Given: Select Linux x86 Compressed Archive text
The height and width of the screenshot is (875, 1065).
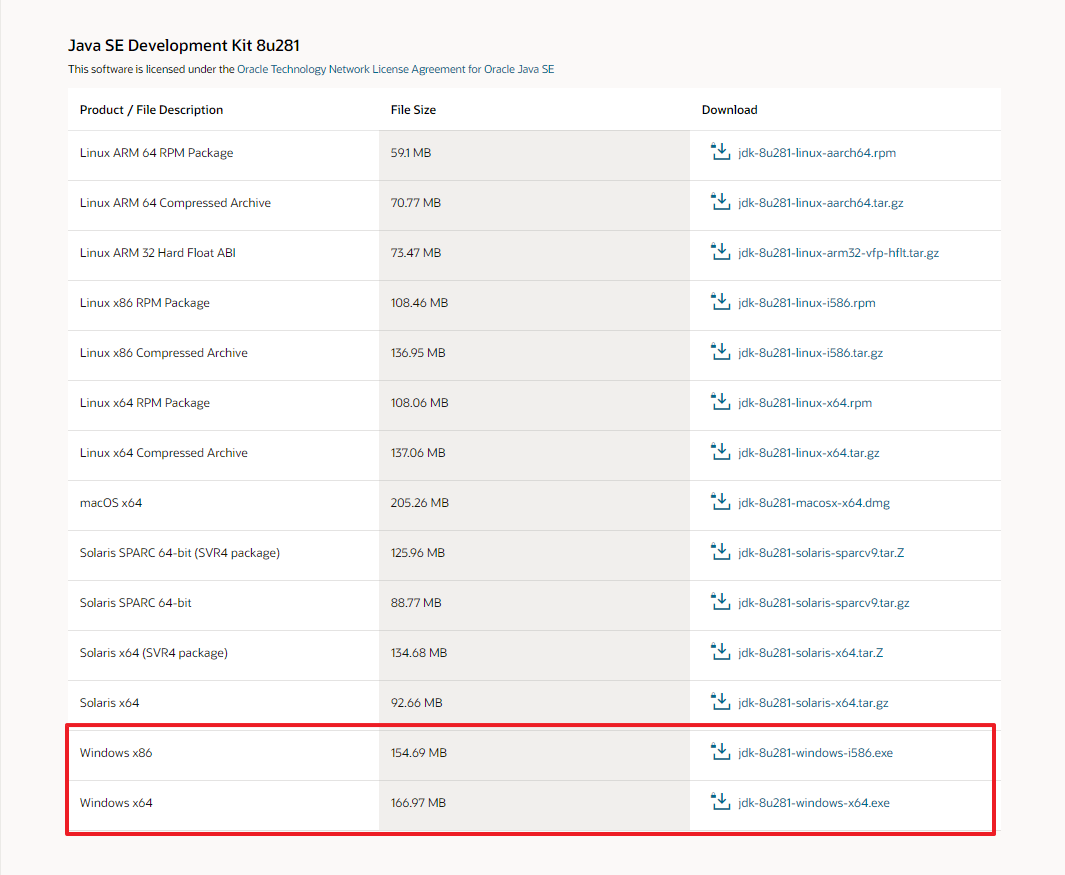Looking at the screenshot, I should [164, 353].
